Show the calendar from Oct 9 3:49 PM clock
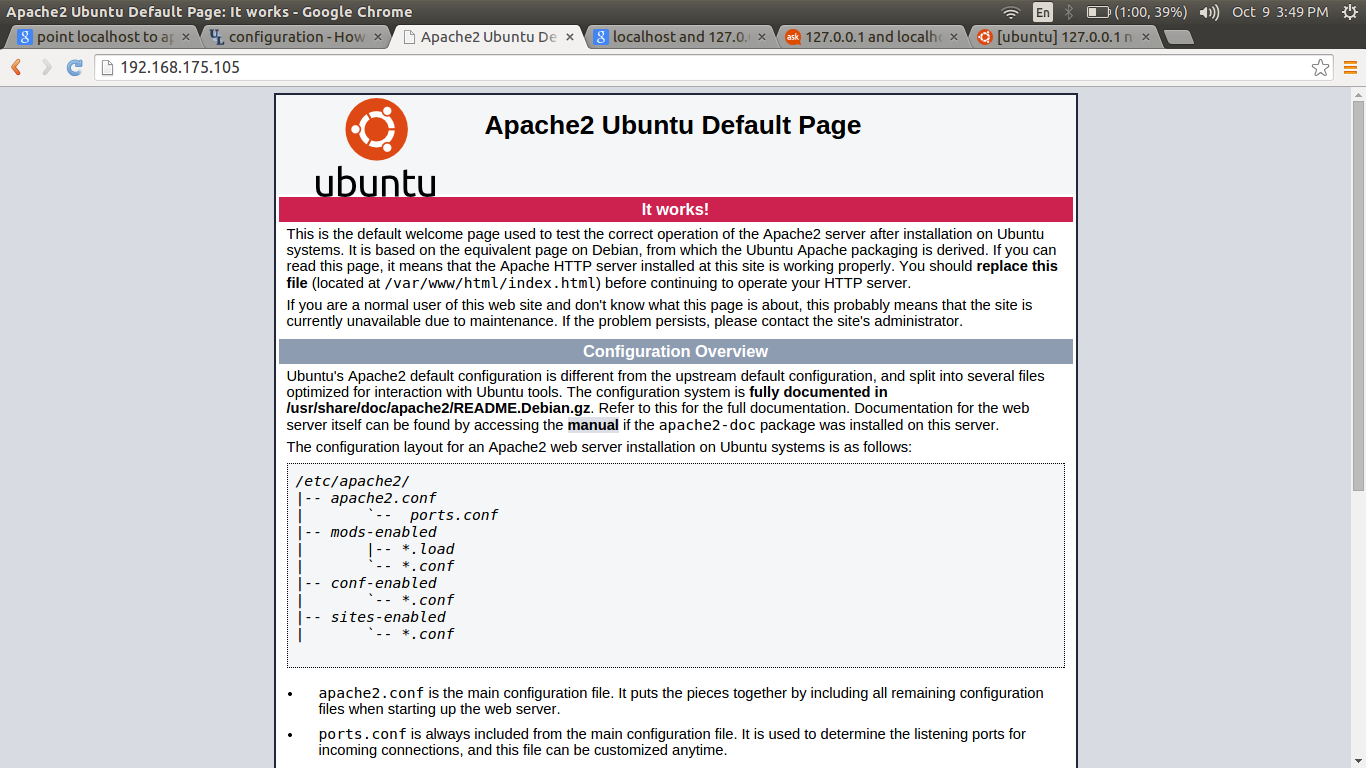The height and width of the screenshot is (768, 1366). pyautogui.click(x=1280, y=12)
